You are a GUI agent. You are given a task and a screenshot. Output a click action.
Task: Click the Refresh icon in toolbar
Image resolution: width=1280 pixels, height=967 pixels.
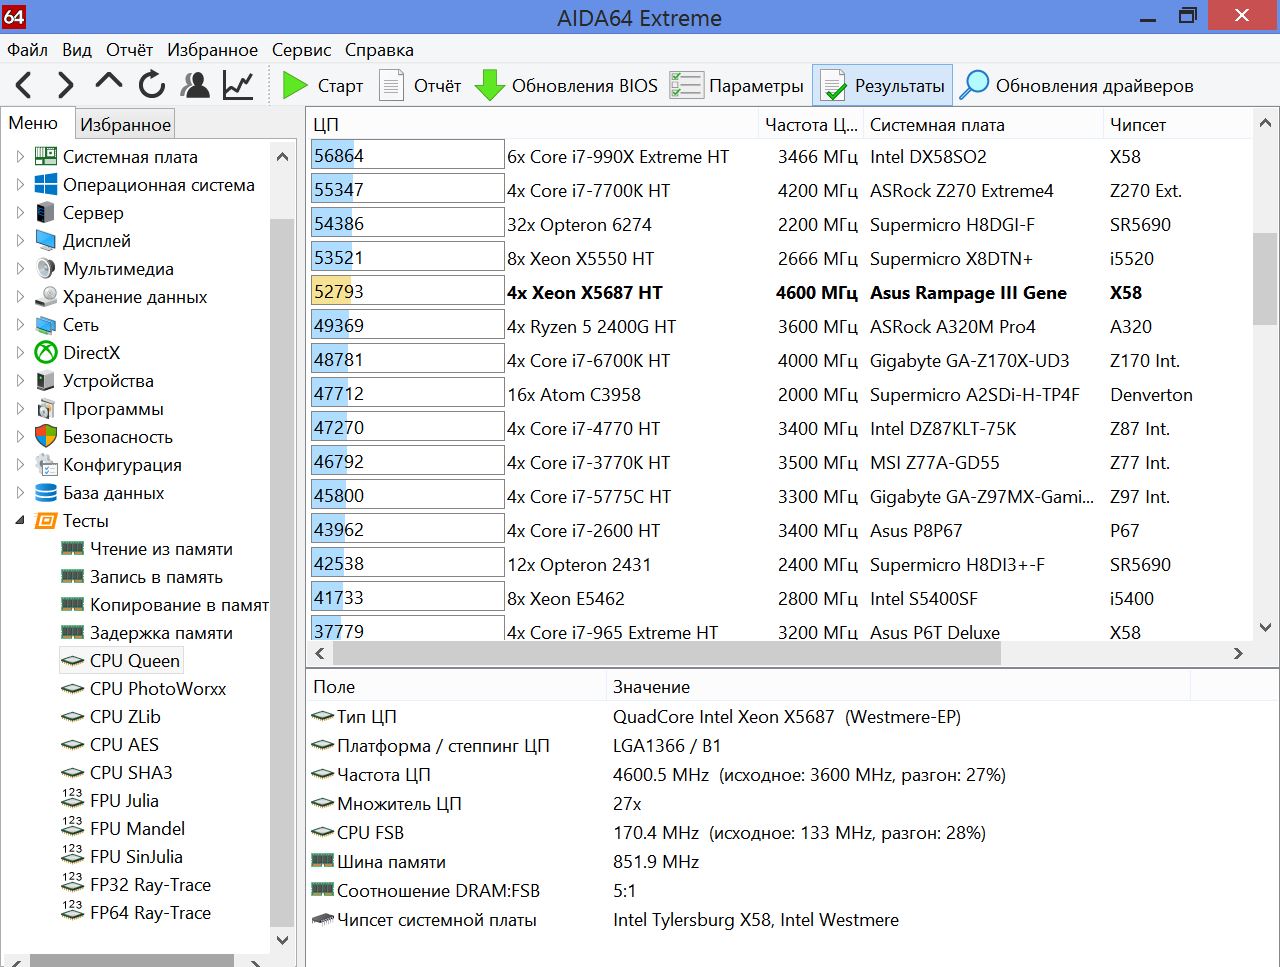click(152, 85)
